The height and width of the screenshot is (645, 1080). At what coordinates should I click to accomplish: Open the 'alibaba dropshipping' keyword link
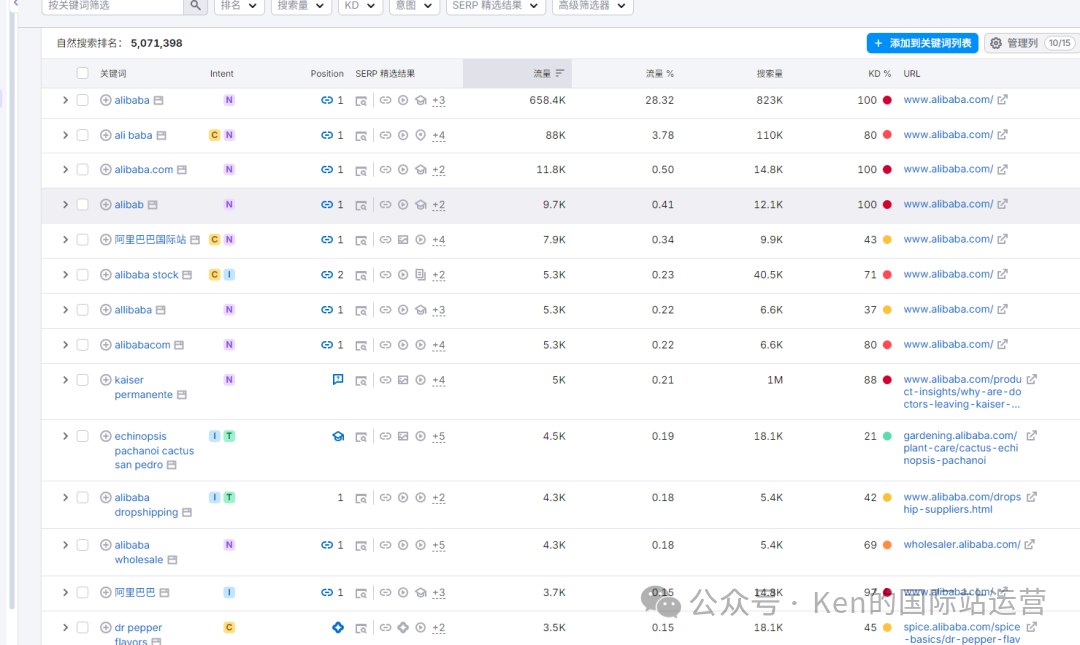[x=146, y=504]
